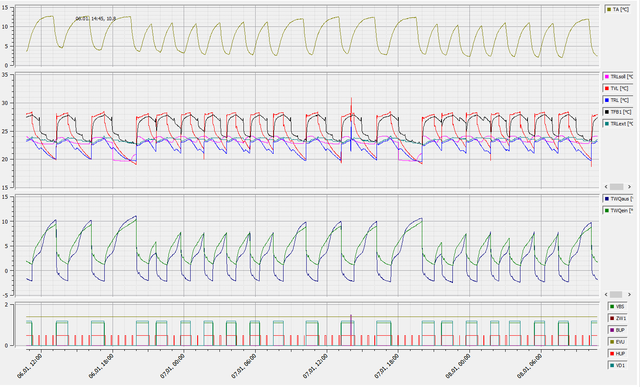Click the data tooltip '06.01, 14:45, 10.8'
The width and height of the screenshot is (640, 387).
point(96,18)
